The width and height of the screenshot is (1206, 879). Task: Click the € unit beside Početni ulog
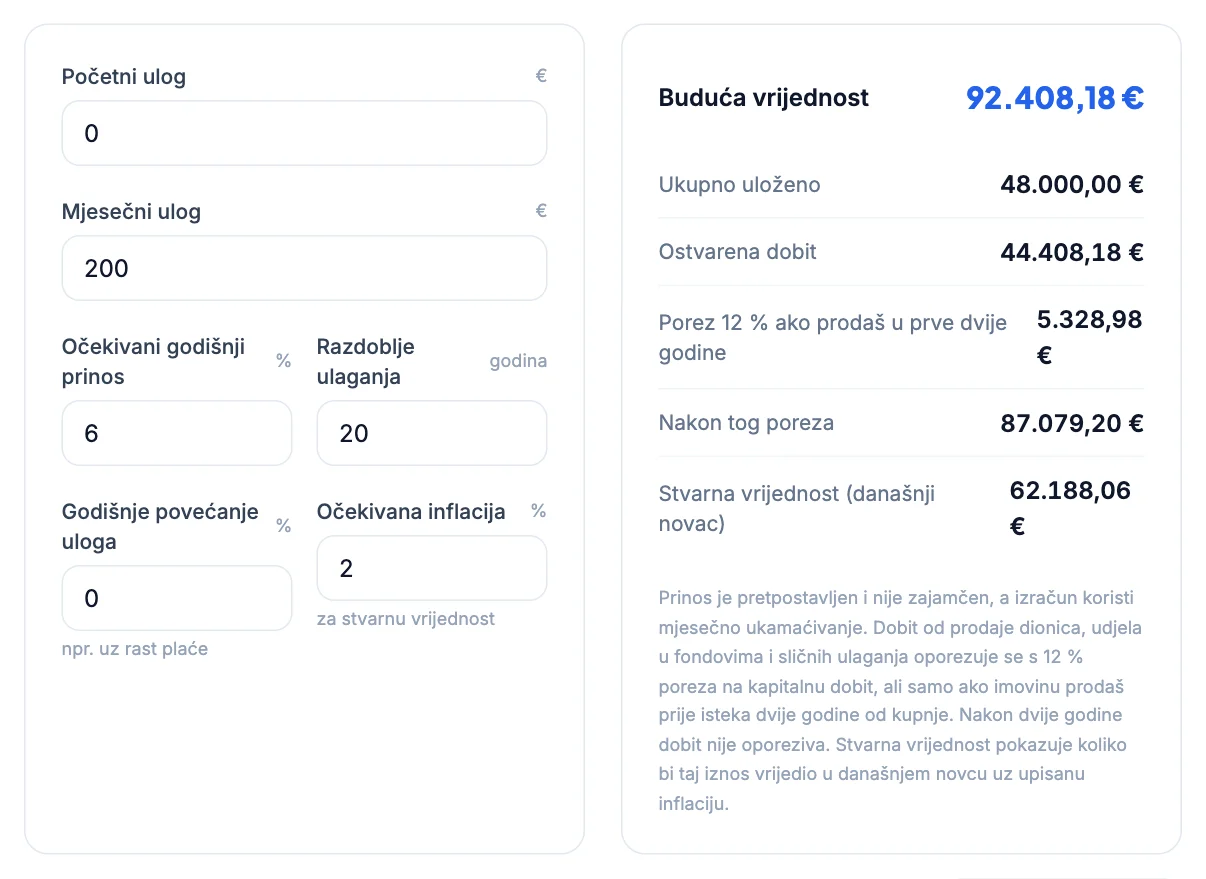(541, 76)
